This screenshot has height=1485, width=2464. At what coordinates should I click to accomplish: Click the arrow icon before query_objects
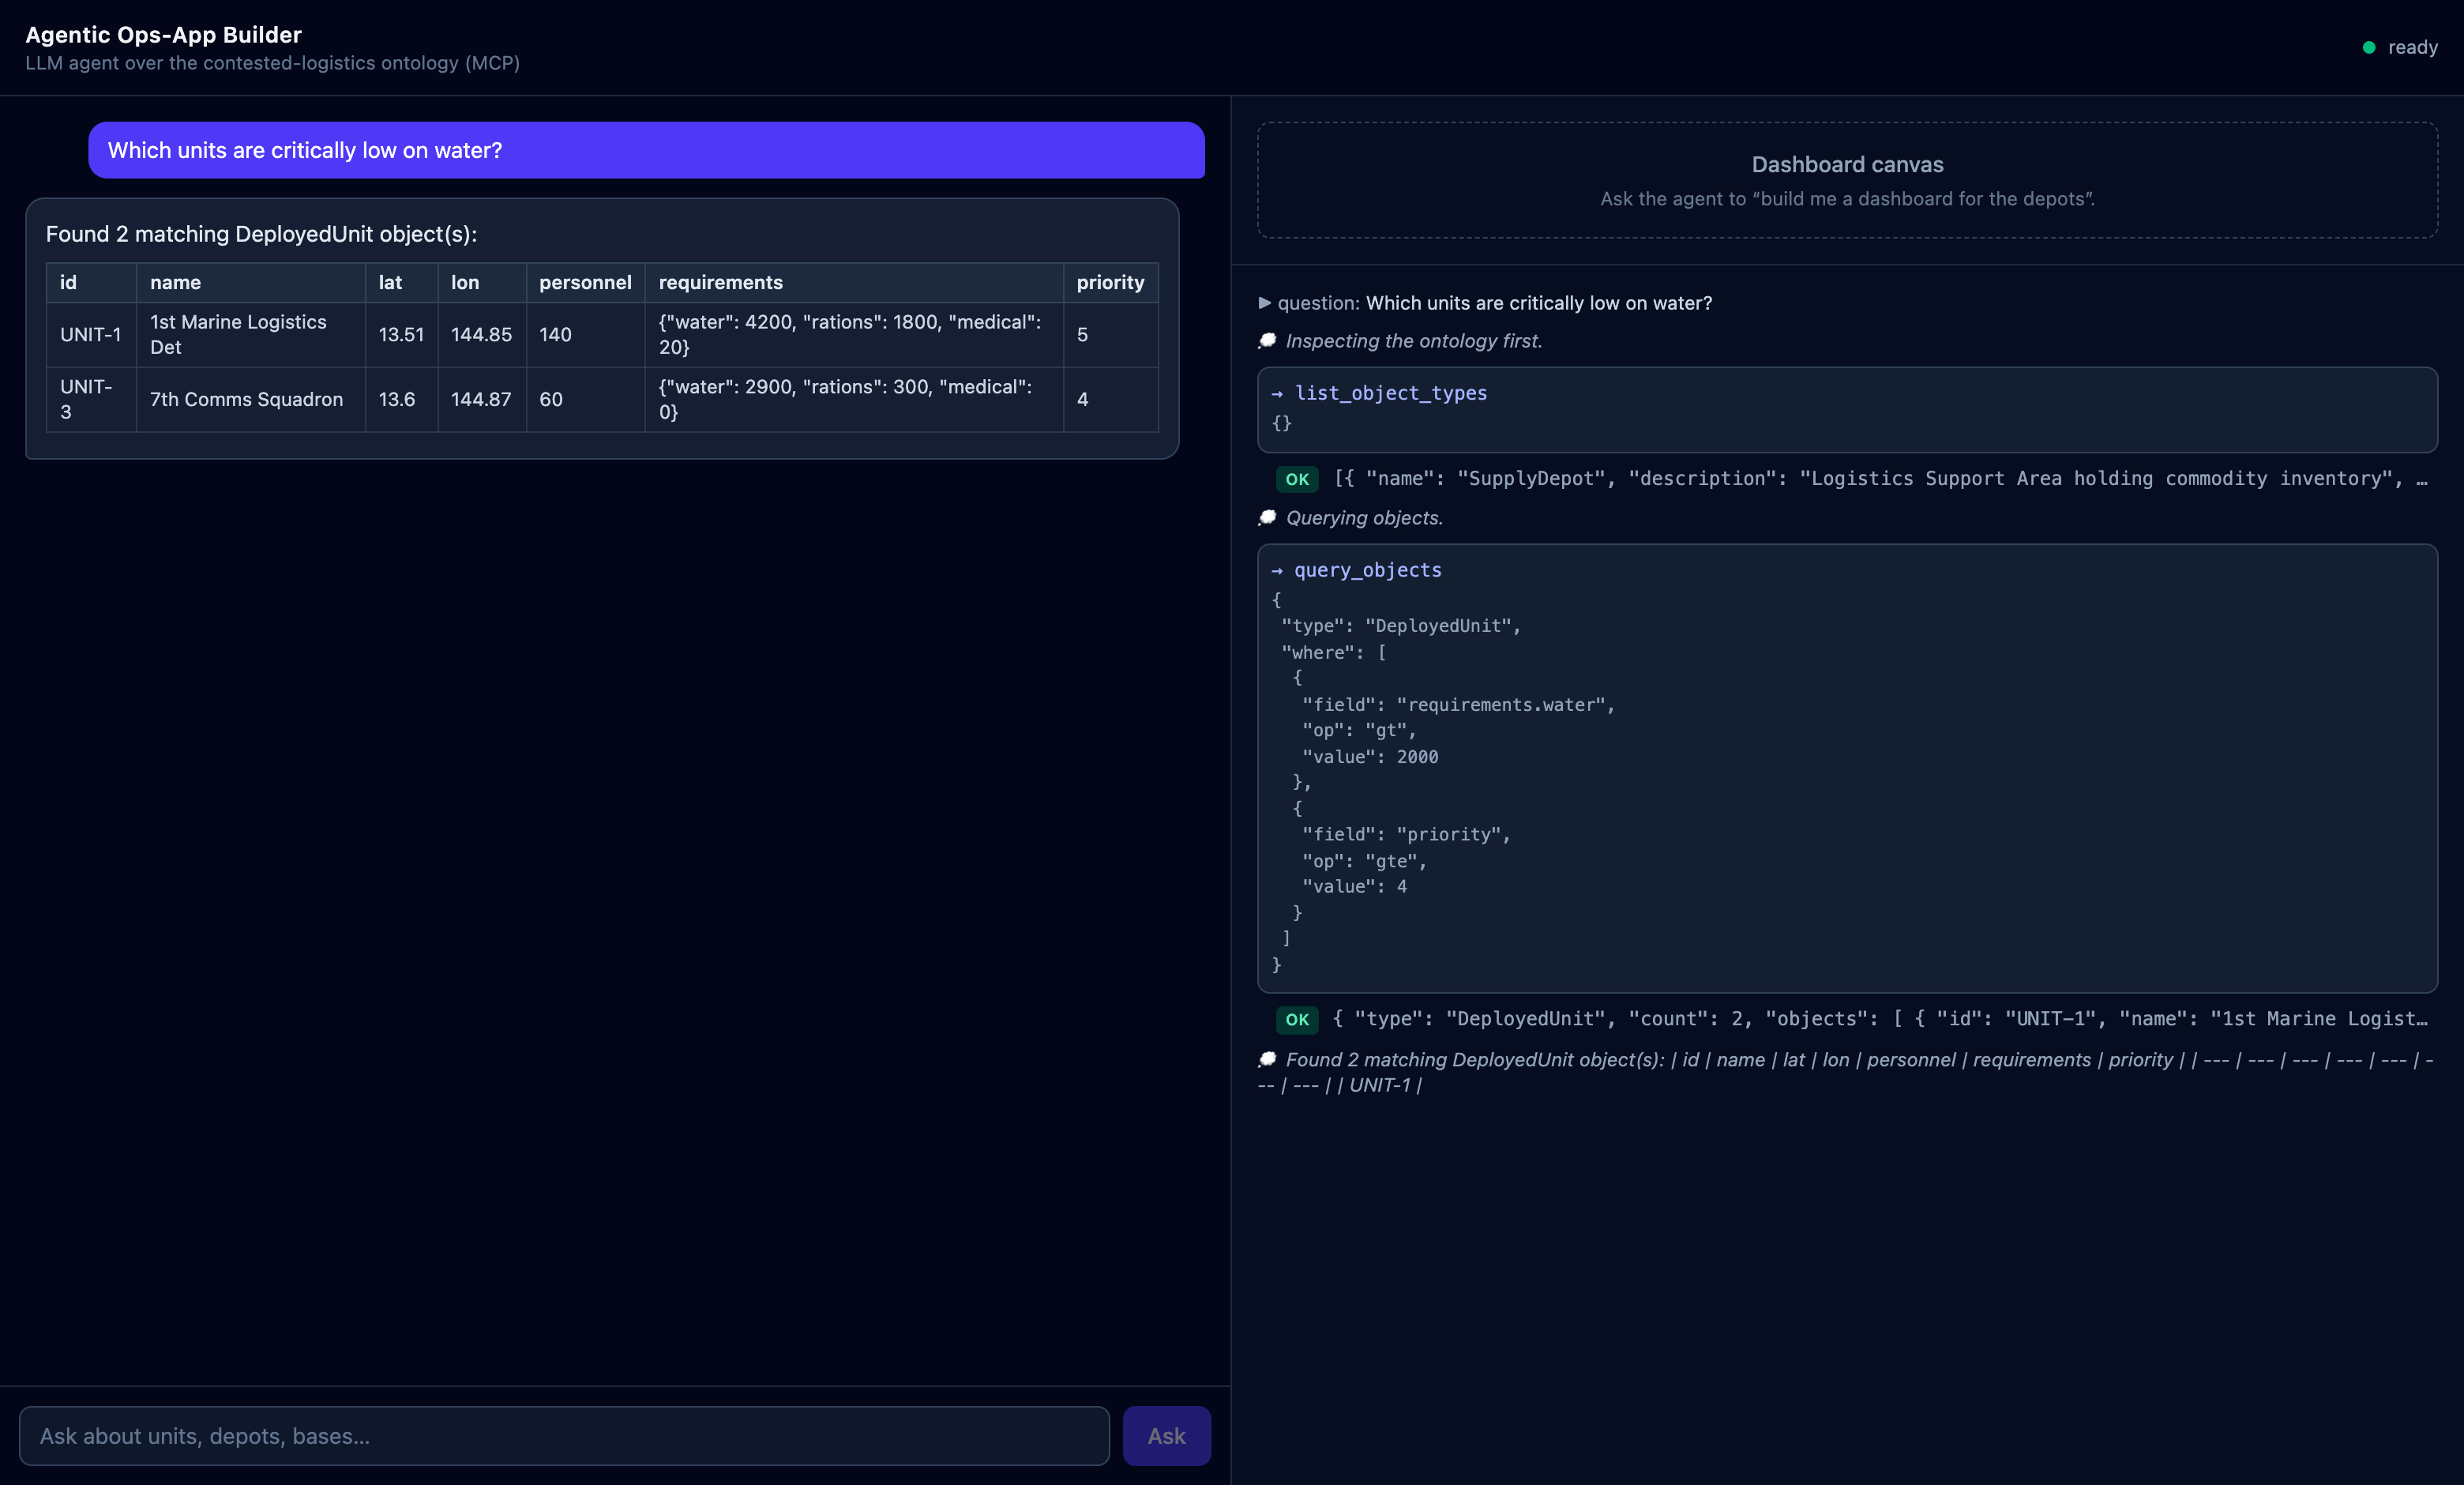(1277, 571)
